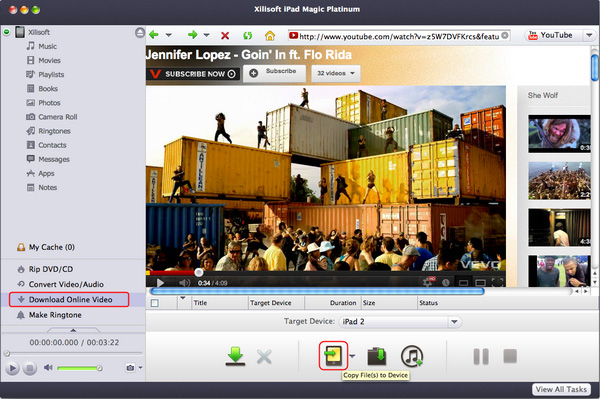This screenshot has height=399, width=600.
Task: Tick the select-all checkbox in task list
Action: tap(155, 303)
